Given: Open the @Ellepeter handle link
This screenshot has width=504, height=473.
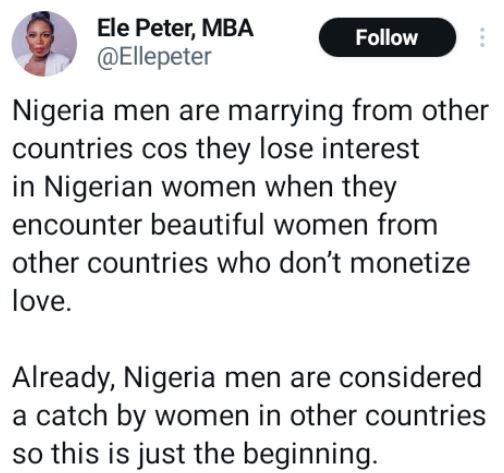Looking at the screenshot, I should (x=154, y=57).
